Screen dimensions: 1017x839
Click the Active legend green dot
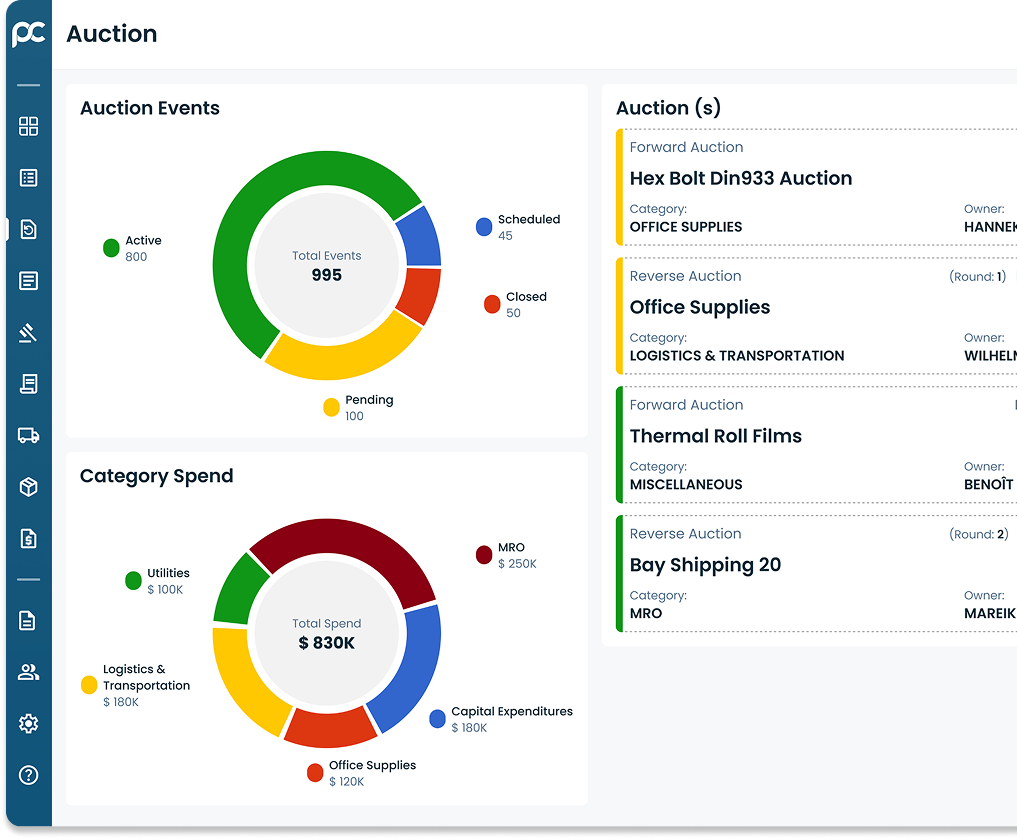coord(111,248)
